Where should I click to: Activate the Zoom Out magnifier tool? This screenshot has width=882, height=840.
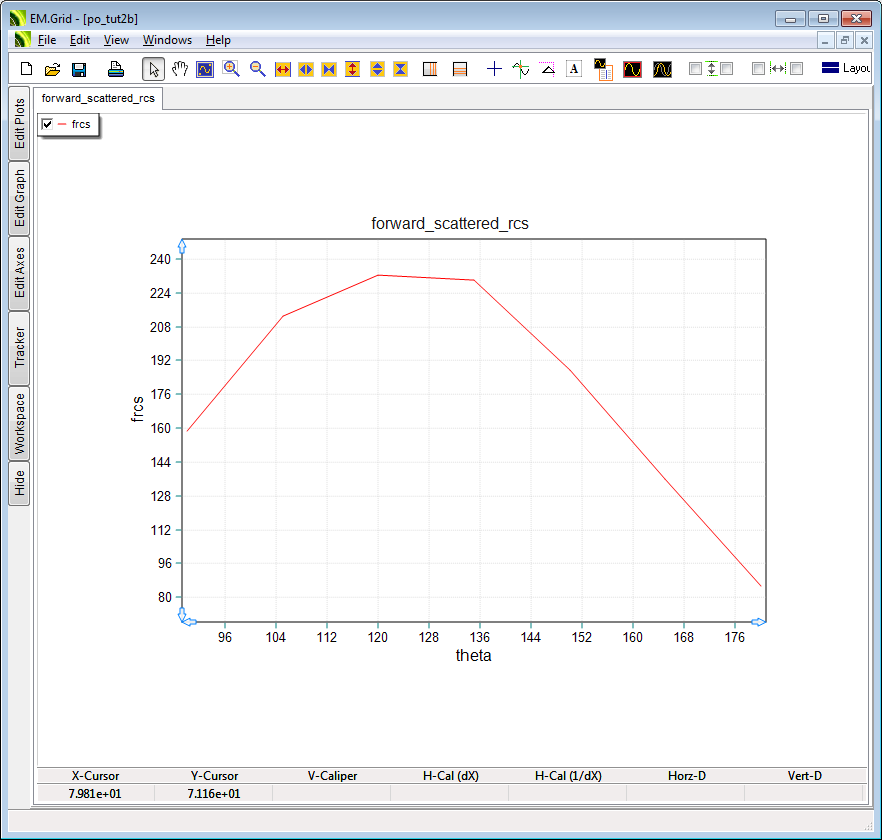point(257,69)
